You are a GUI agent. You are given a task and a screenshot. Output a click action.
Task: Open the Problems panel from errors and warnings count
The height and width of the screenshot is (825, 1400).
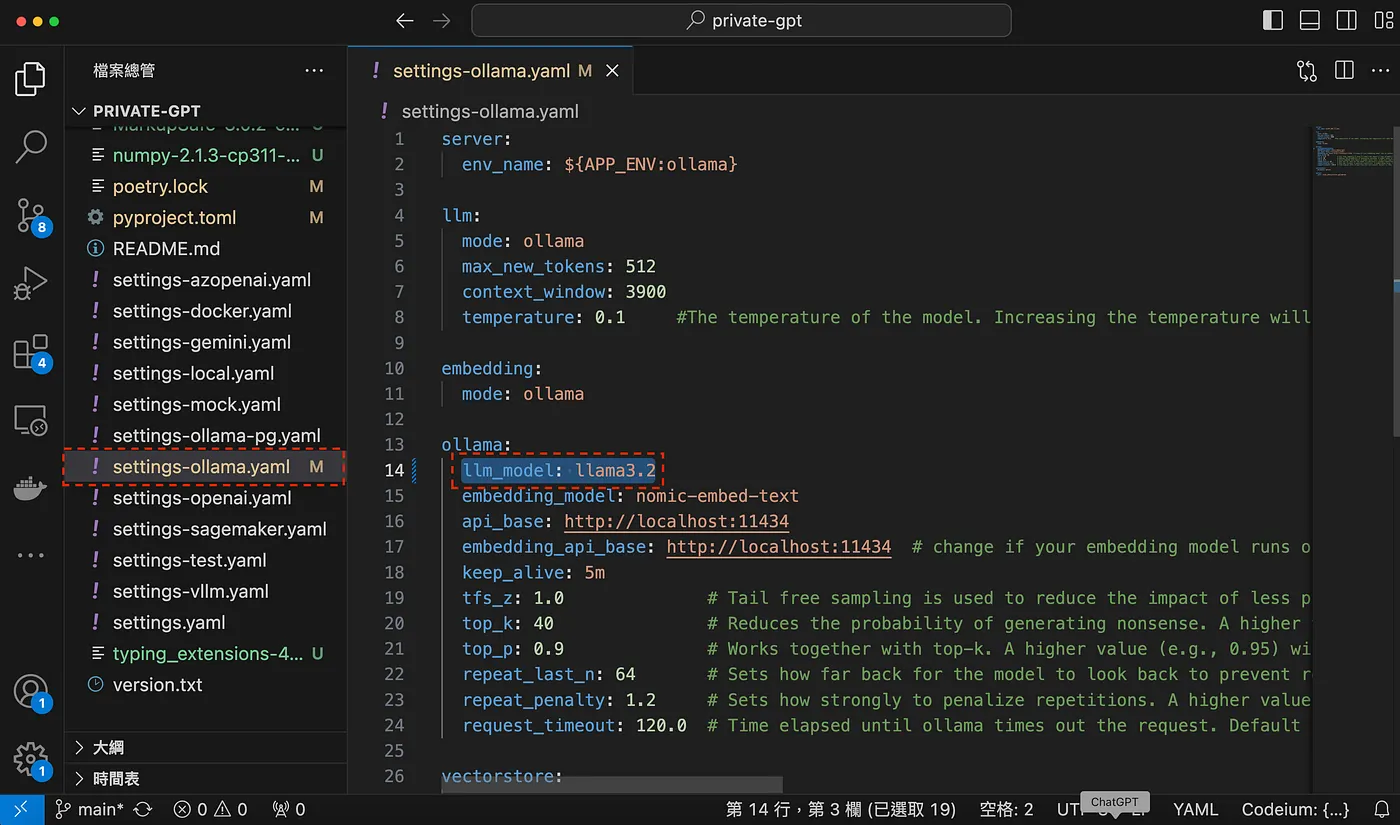click(x=210, y=809)
